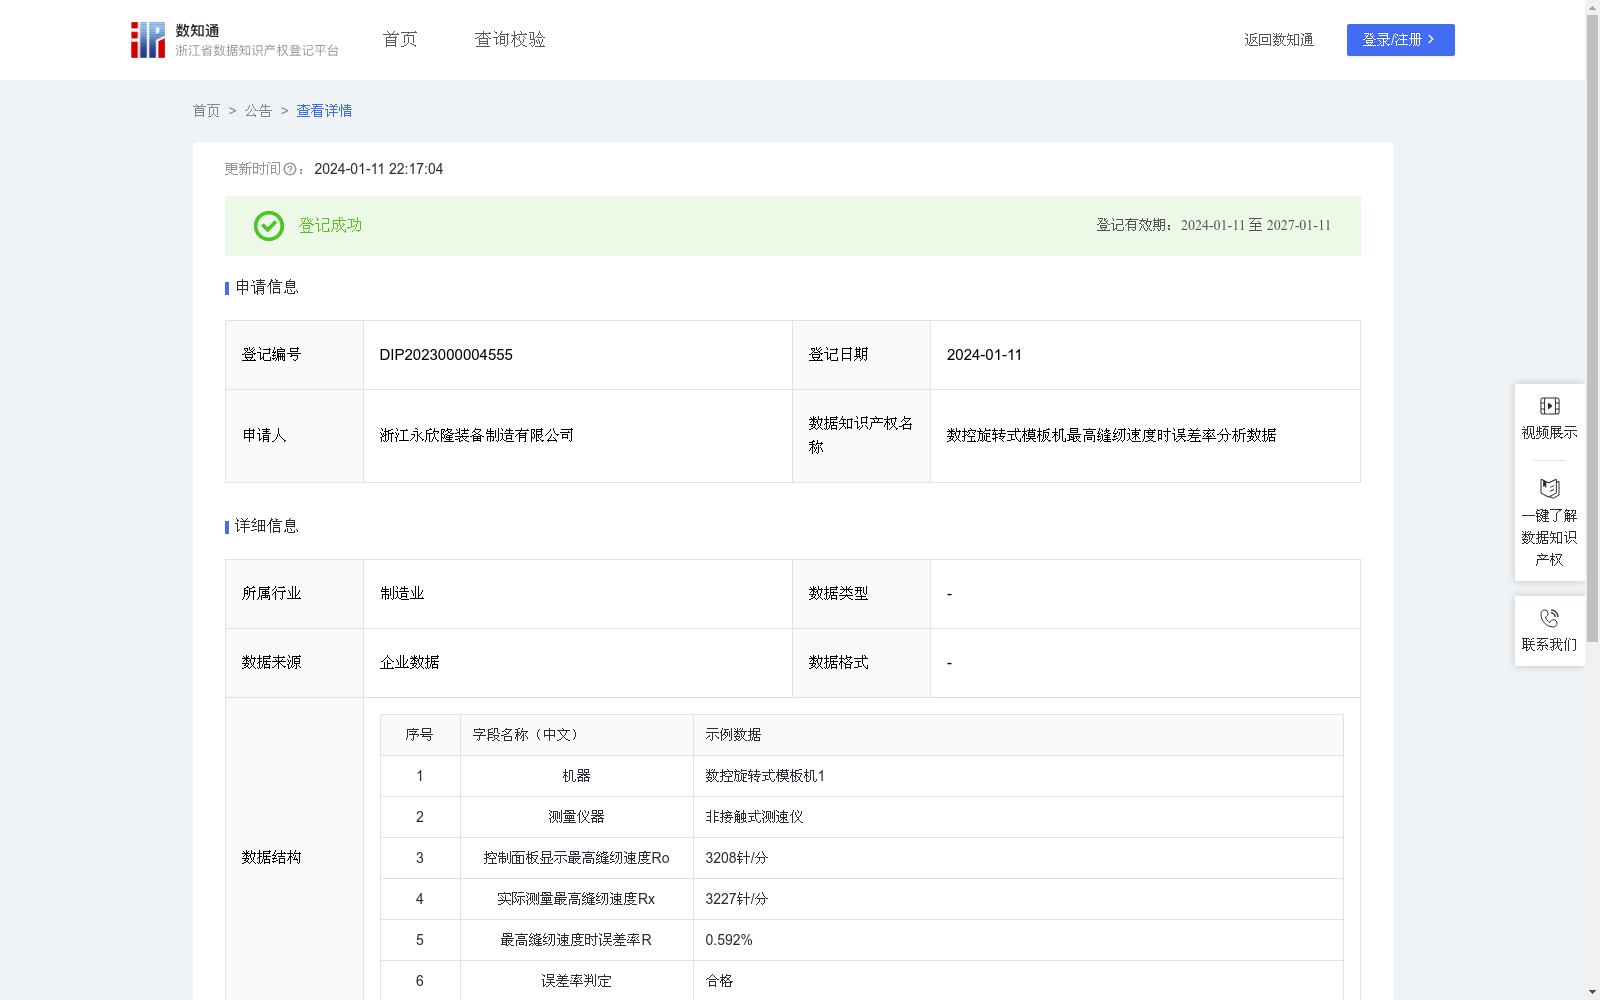Click the field name 误差率判定

(x=576, y=981)
